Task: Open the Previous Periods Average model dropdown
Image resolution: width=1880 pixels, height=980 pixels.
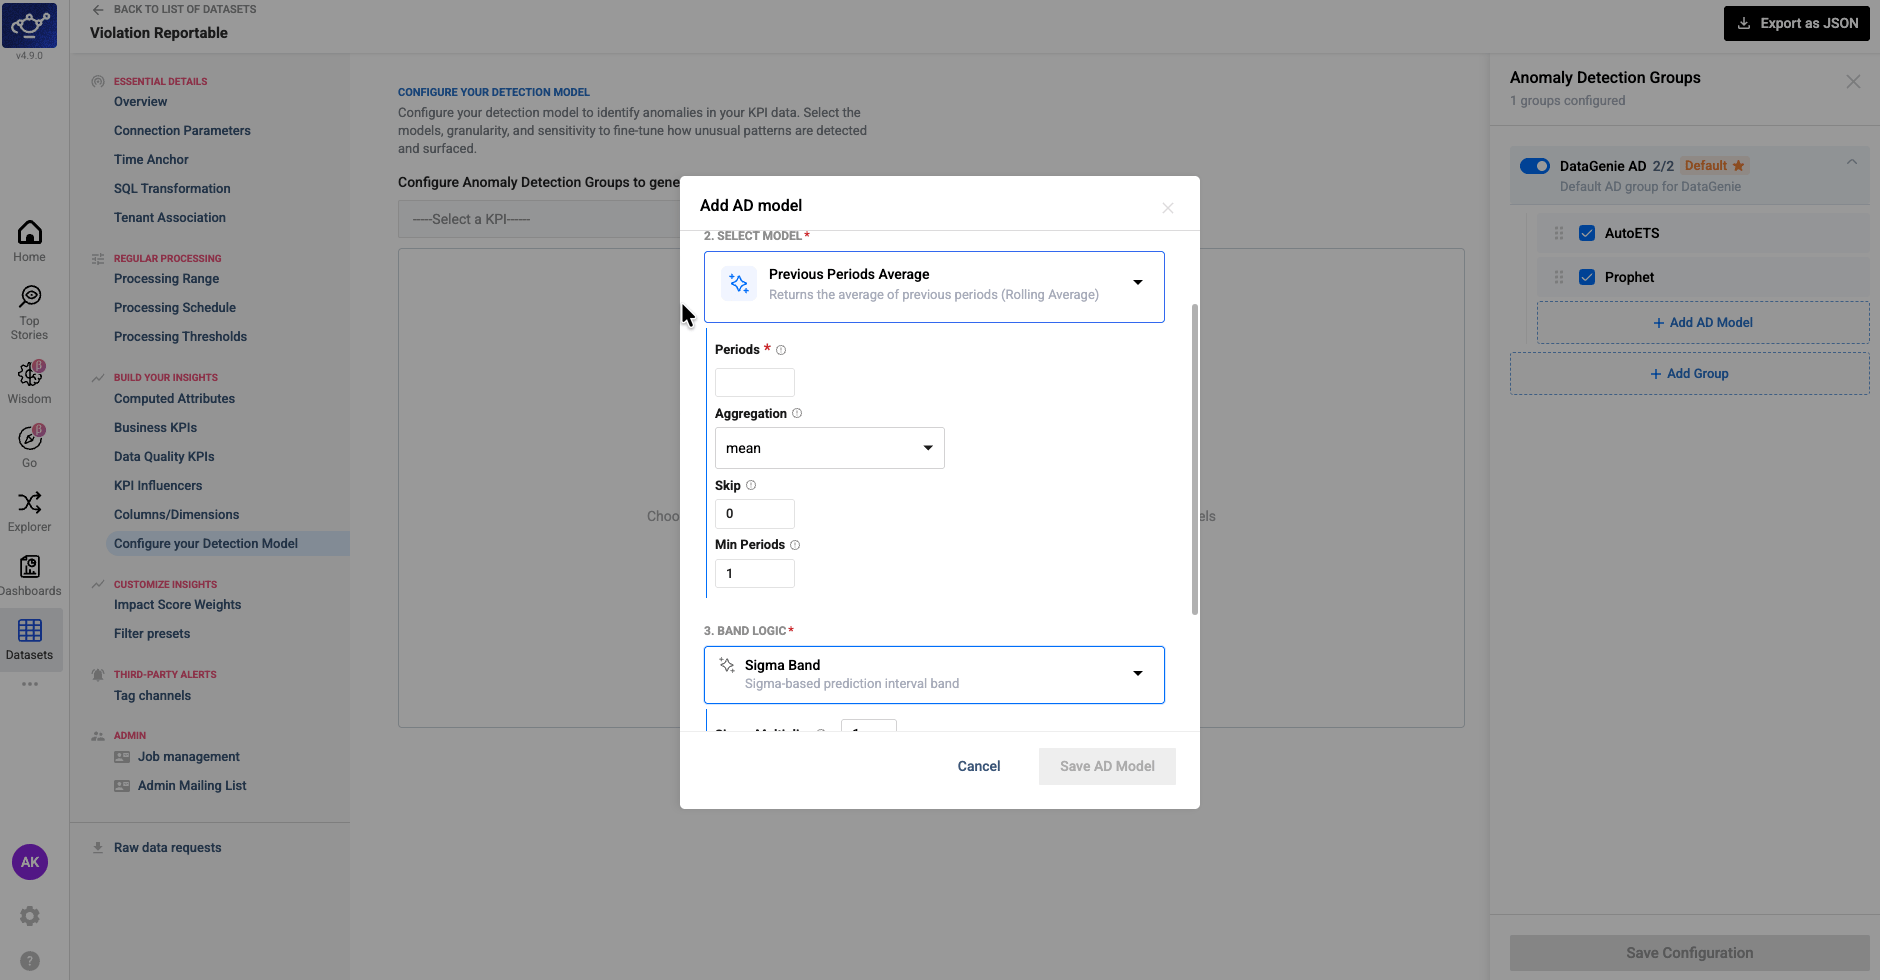Action: tap(934, 287)
